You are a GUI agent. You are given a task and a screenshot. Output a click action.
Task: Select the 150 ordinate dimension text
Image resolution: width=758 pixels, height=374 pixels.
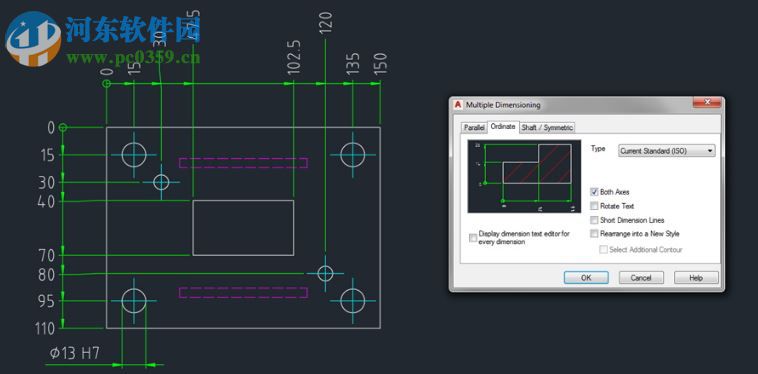380,63
